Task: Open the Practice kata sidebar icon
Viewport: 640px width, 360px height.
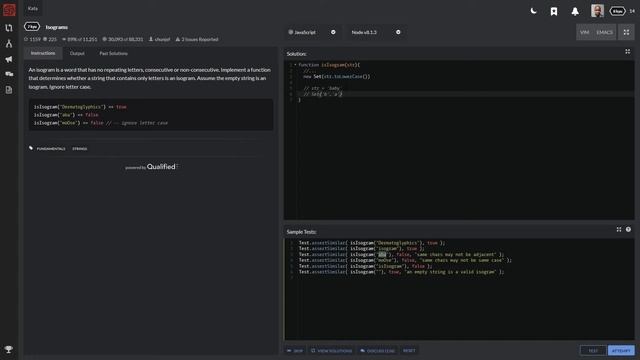Action: [x=9, y=28]
